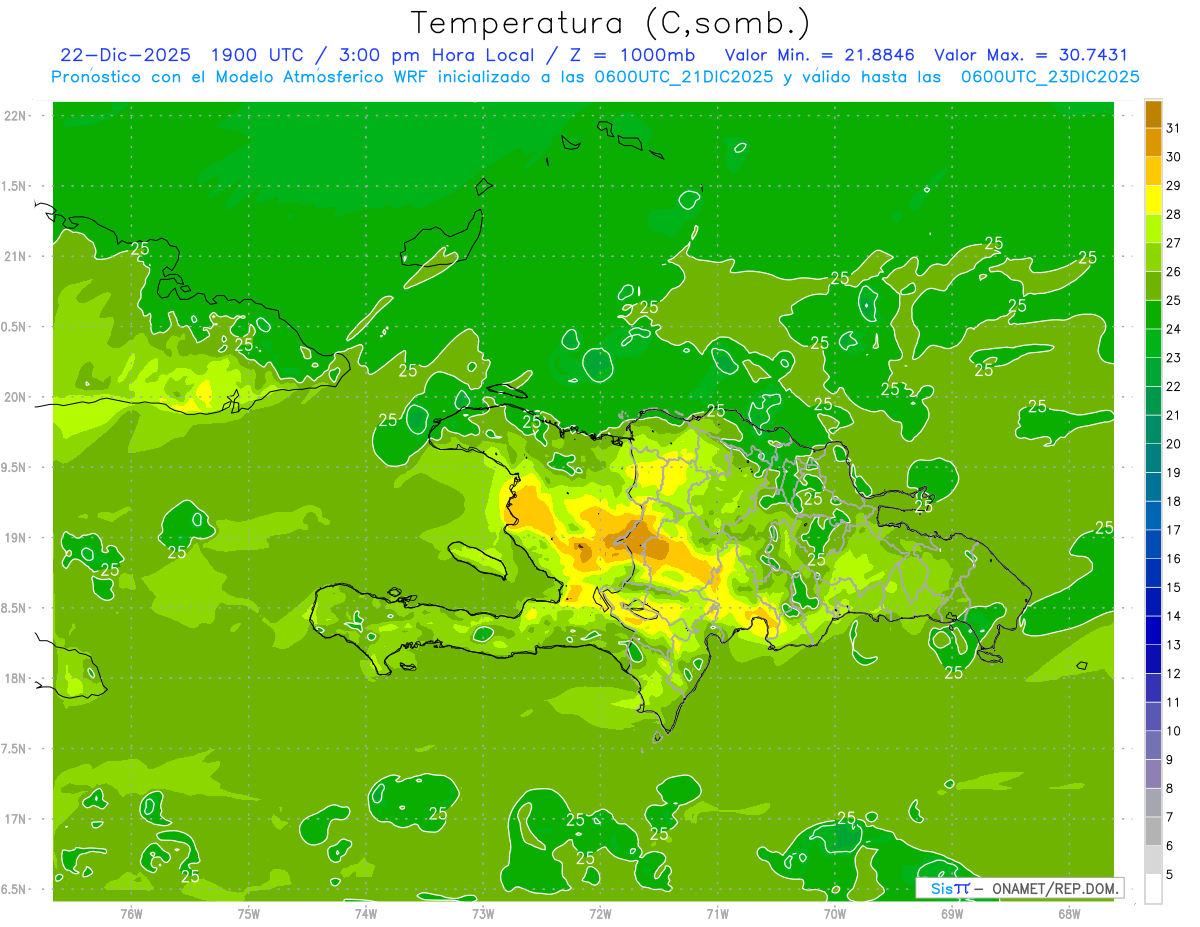Click the legend value "5"
Viewport: 1200px width, 927px height.
[1170, 875]
